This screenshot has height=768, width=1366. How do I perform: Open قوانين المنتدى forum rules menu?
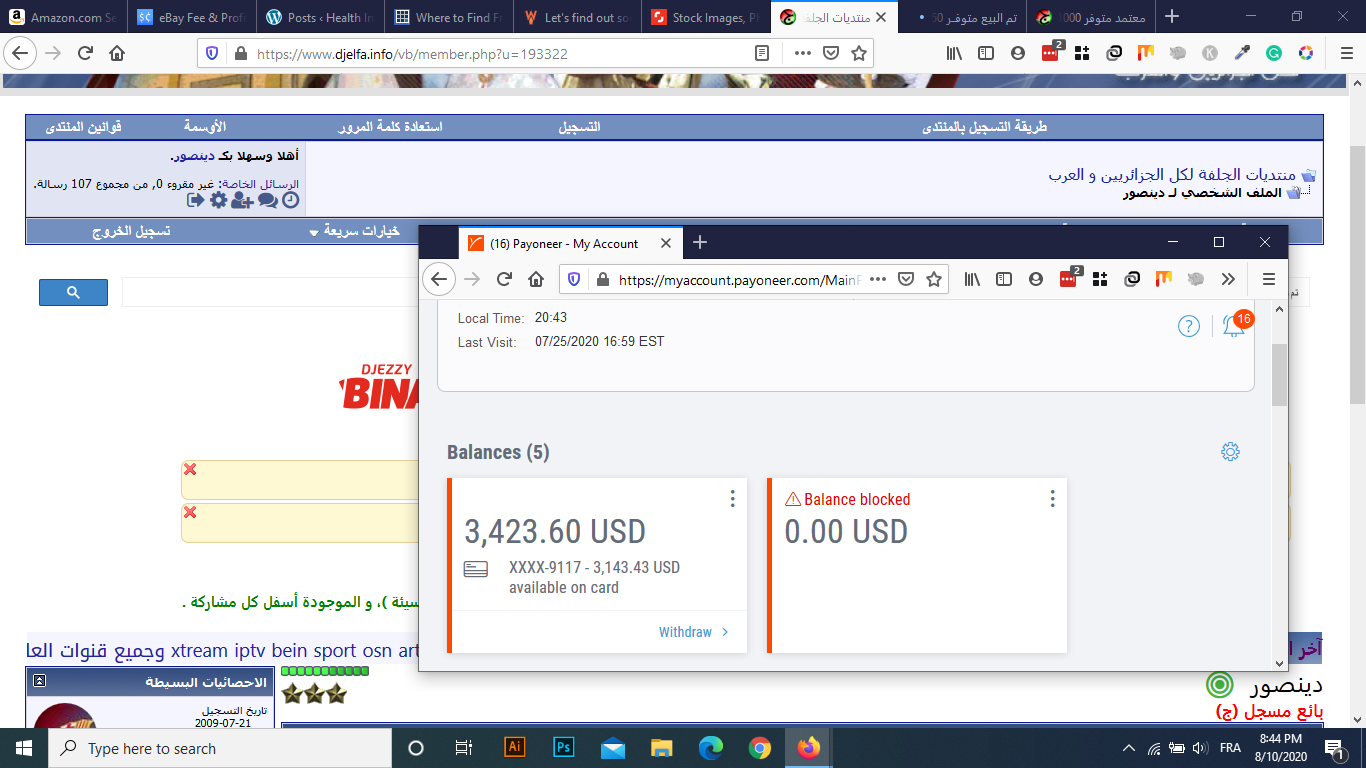[84, 127]
